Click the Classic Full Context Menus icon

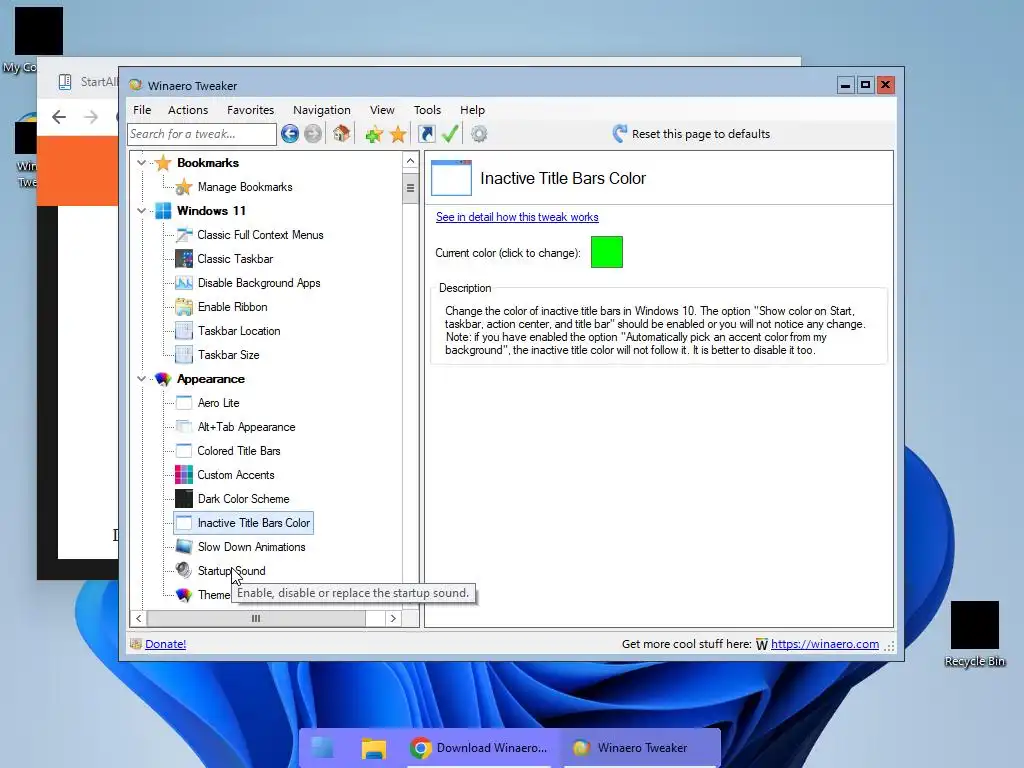184,234
